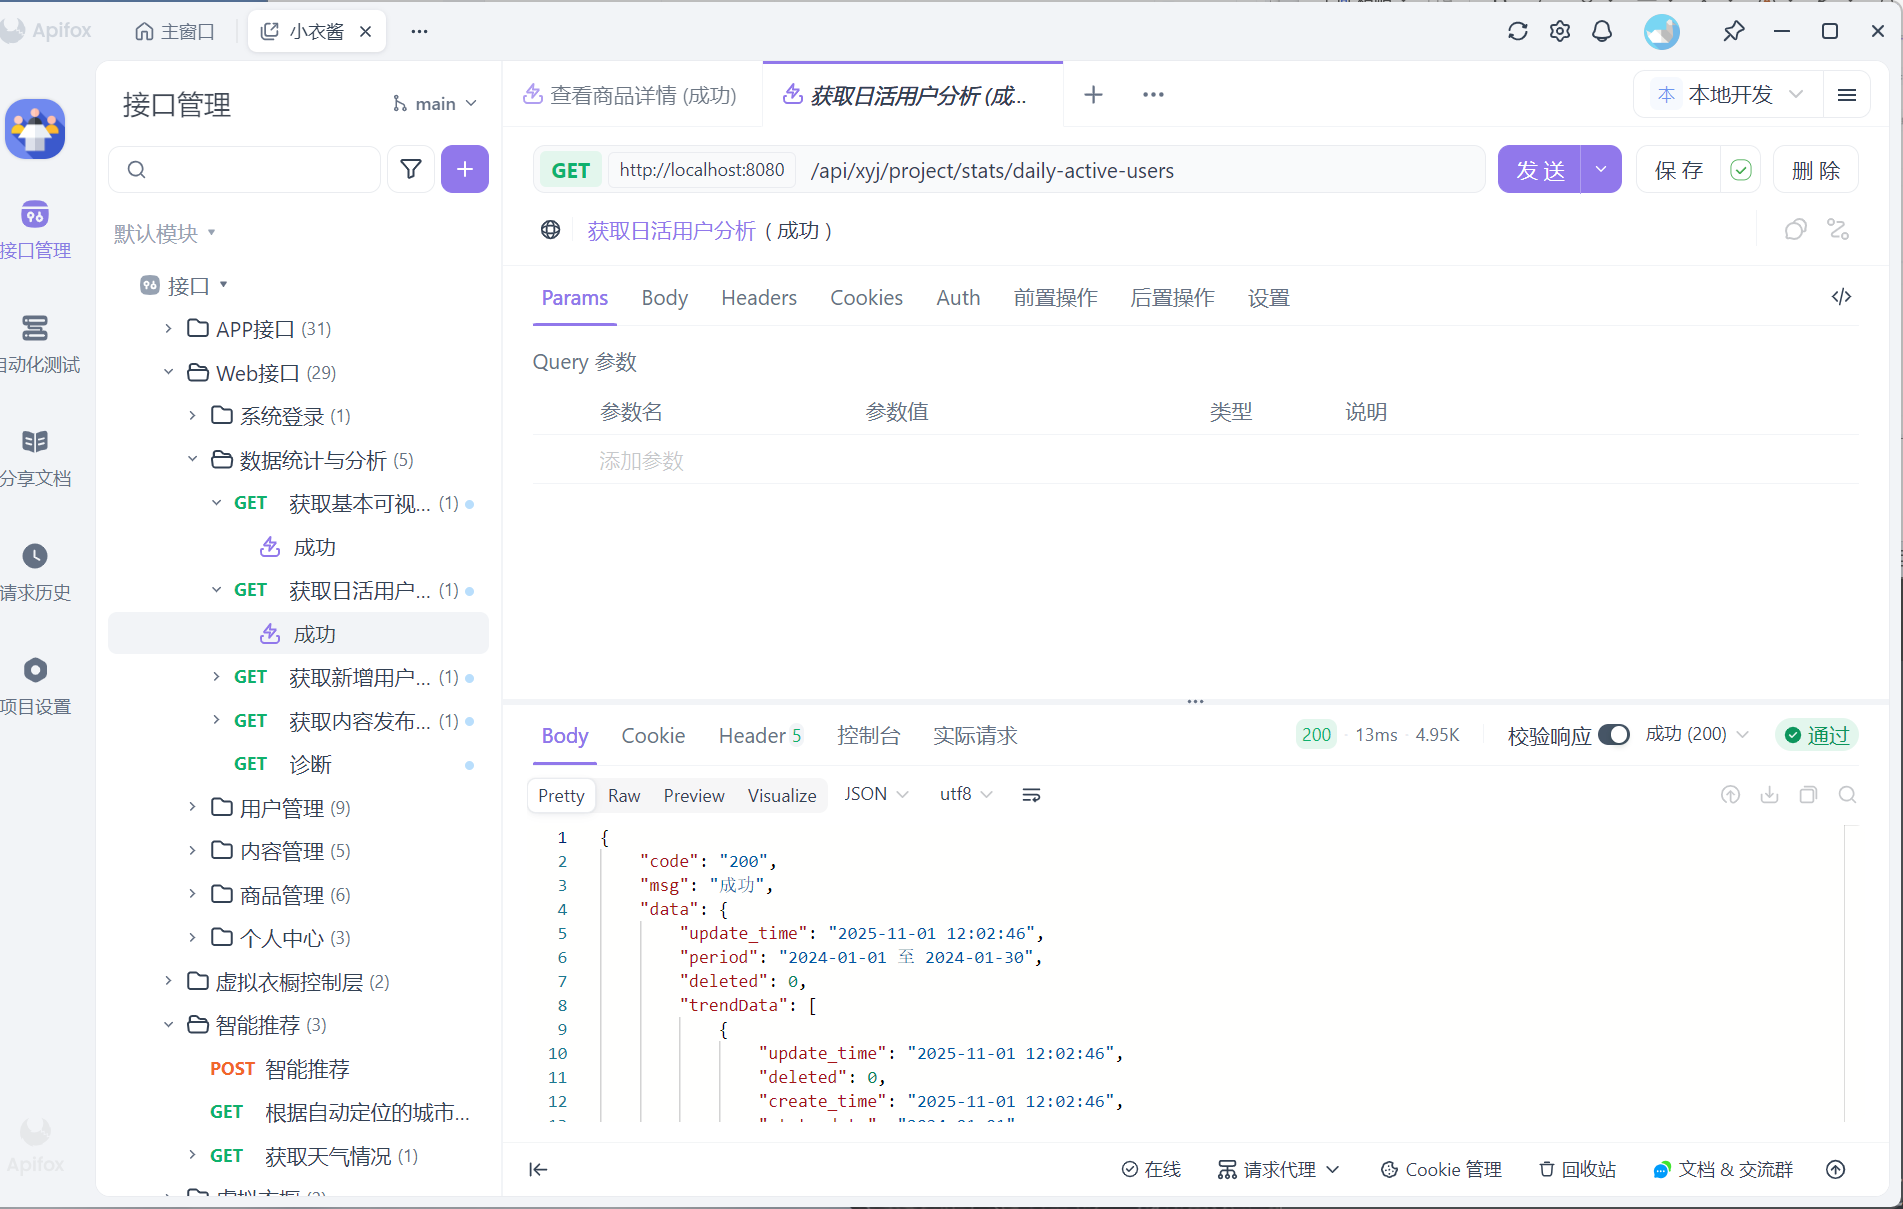This screenshot has height=1209, width=1903.
Task: Open the tab bar more options menu
Action: click(1153, 95)
